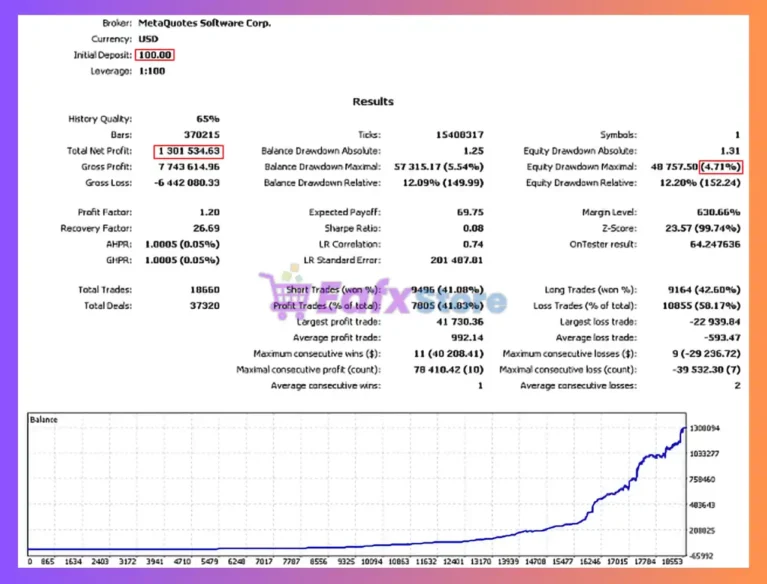The width and height of the screenshot is (767, 584).
Task: Click Maximal consecutive loss value -39 532.30 (7)
Action: (706, 369)
